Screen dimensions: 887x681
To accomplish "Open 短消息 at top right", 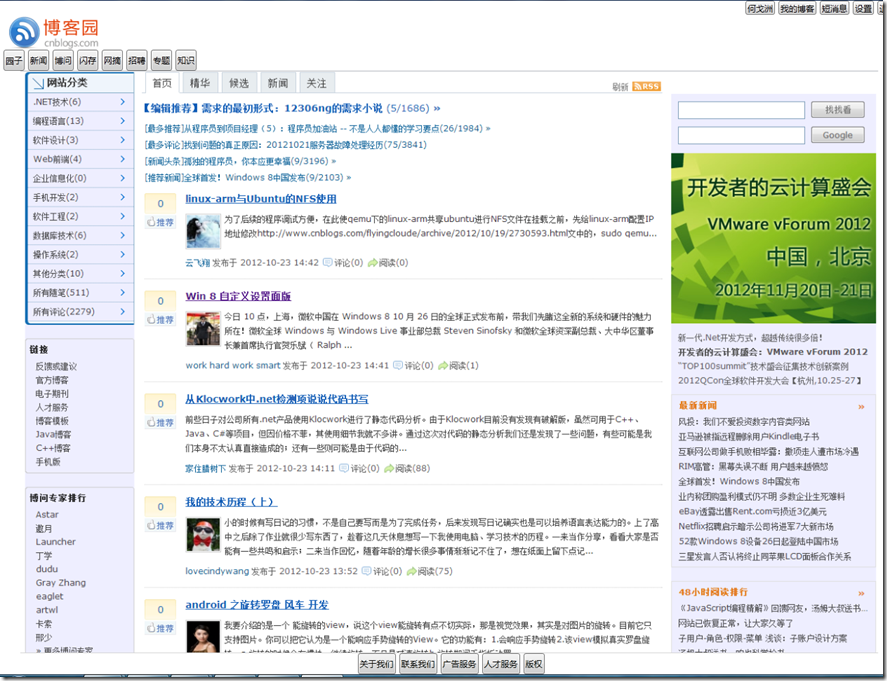I will [x=834, y=8].
